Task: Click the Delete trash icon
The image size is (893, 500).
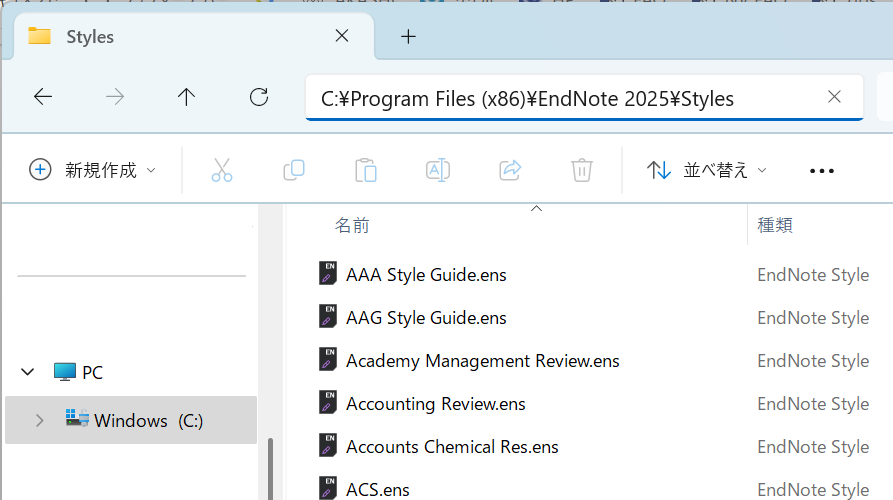Action: [x=581, y=170]
